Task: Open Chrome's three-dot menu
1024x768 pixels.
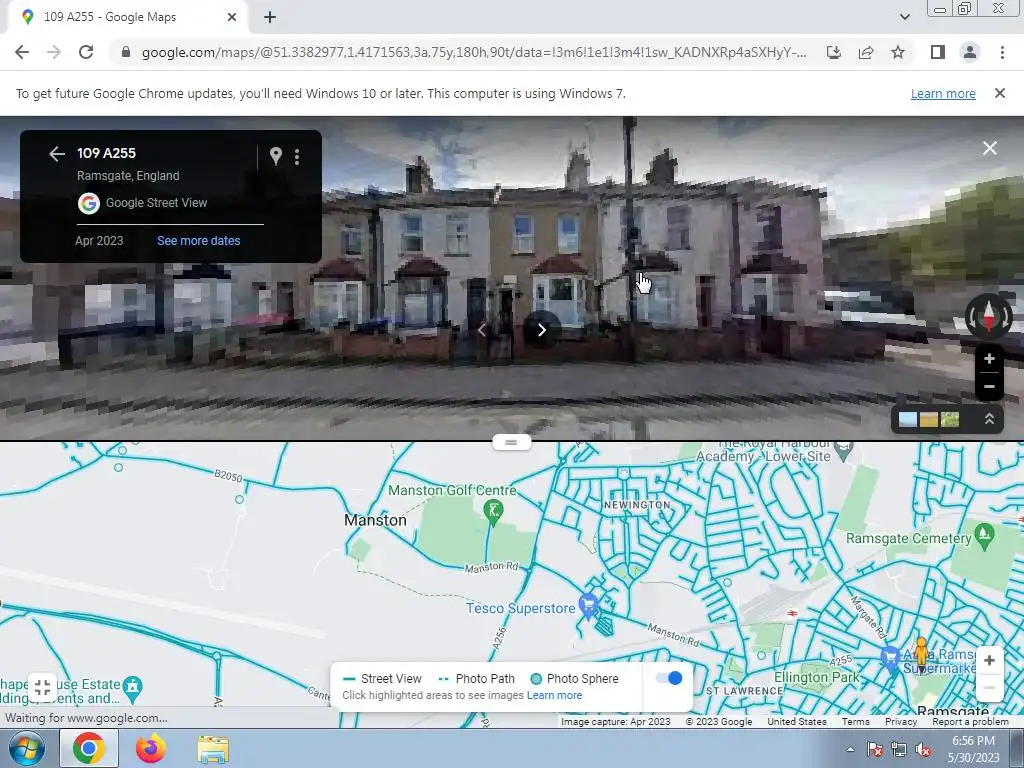Action: click(x=1002, y=52)
